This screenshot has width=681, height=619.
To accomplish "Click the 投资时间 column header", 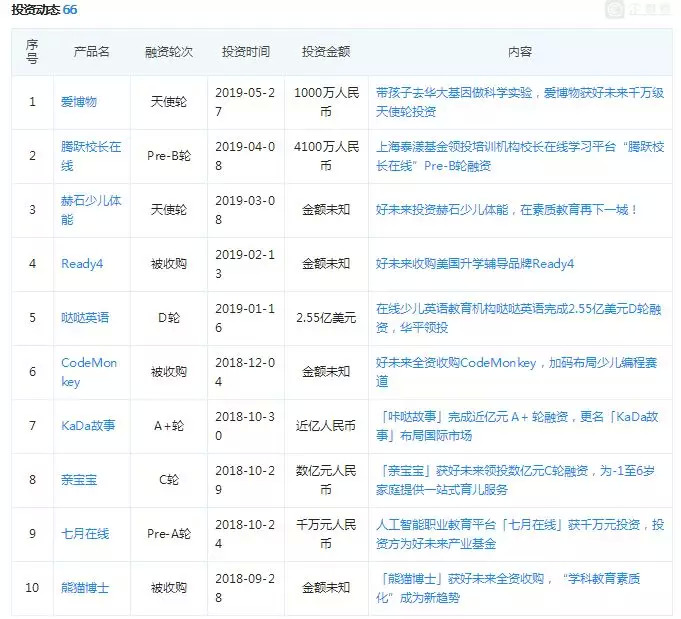I will tap(246, 52).
